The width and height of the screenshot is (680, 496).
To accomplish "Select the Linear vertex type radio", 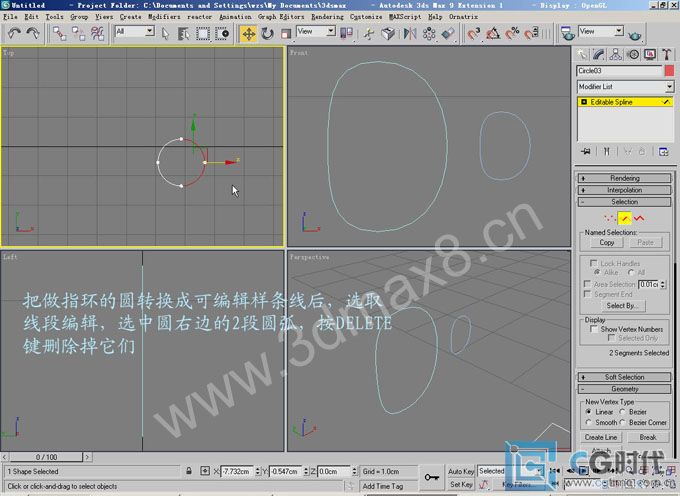I will tap(588, 411).
